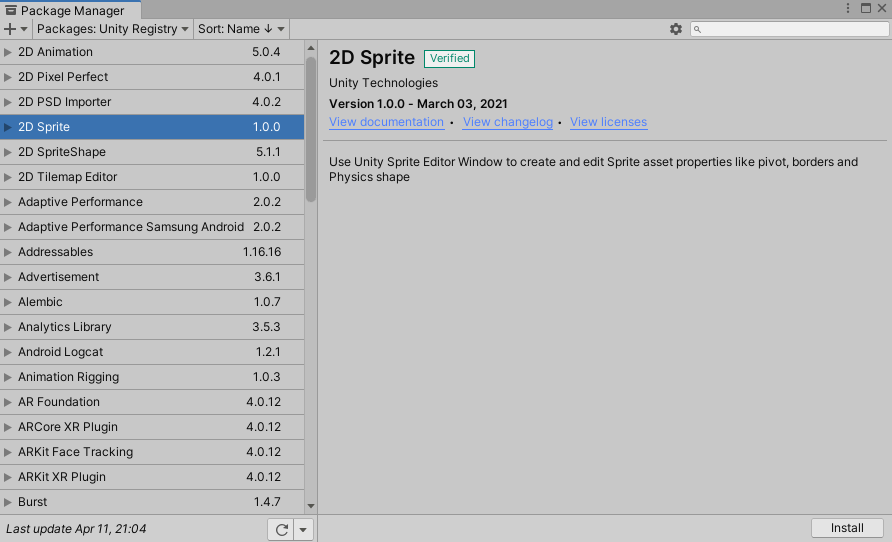Select Animation Rigging package
The image size is (892, 542).
152,377
